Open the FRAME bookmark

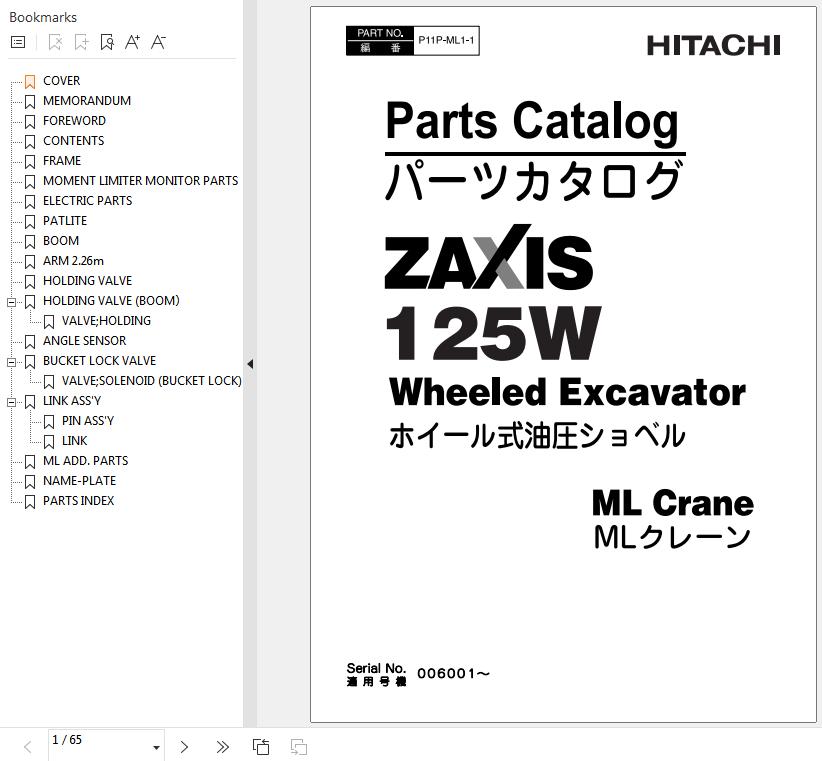62,160
